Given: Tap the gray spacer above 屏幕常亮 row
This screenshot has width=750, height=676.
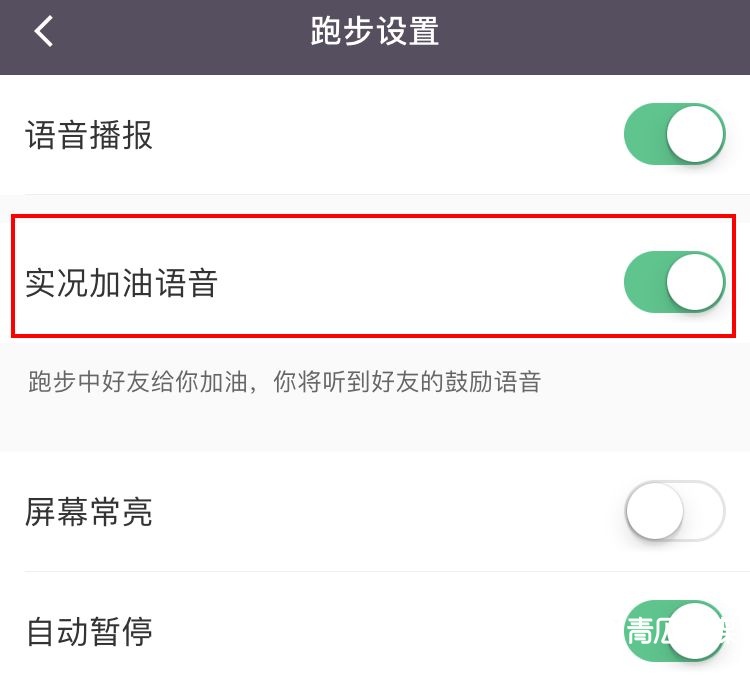Looking at the screenshot, I should tap(375, 432).
